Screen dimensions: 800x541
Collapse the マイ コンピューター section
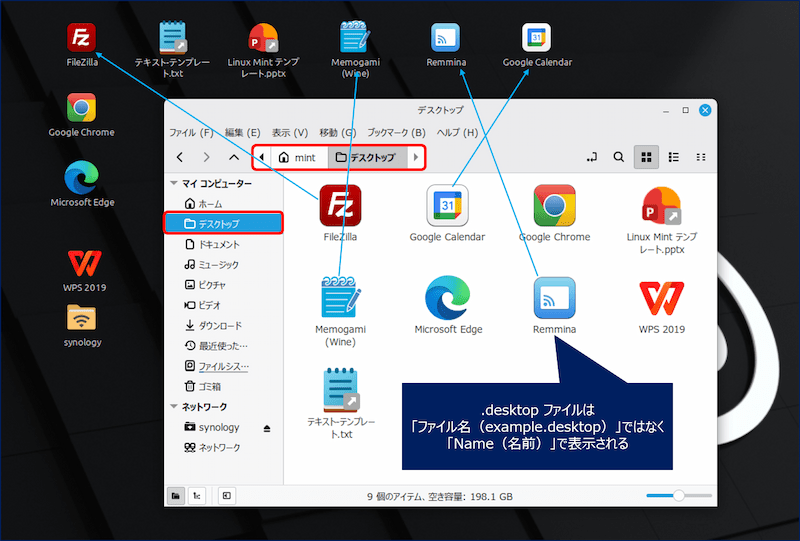[x=173, y=183]
